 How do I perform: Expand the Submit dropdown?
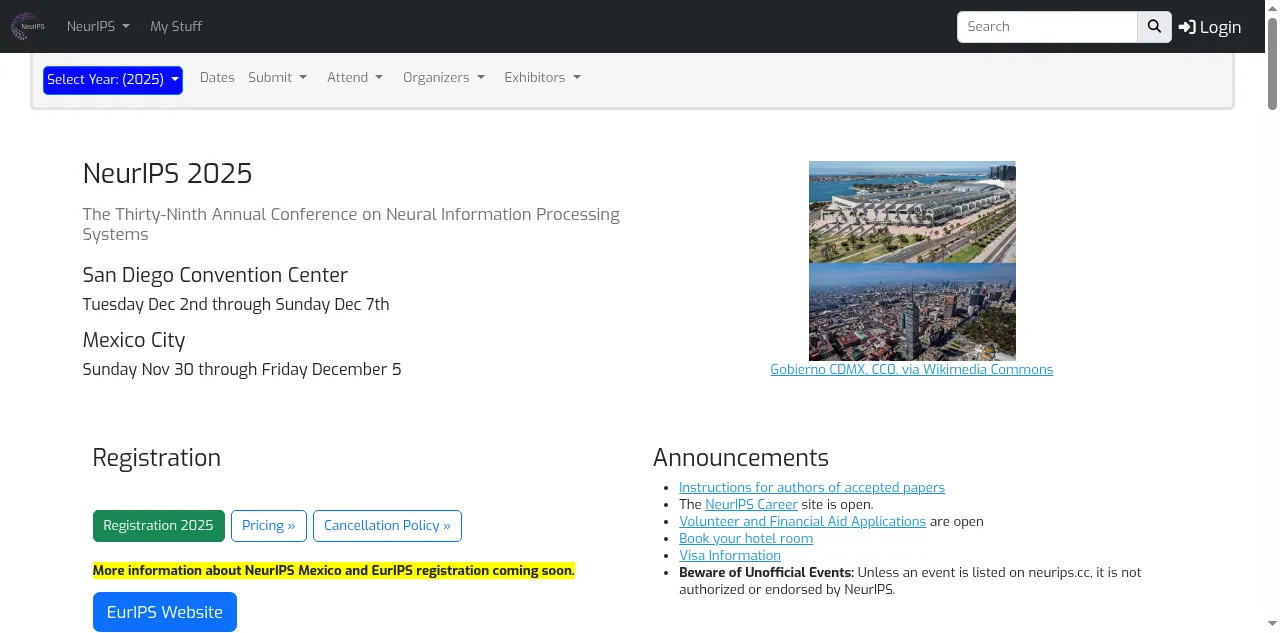pos(277,78)
